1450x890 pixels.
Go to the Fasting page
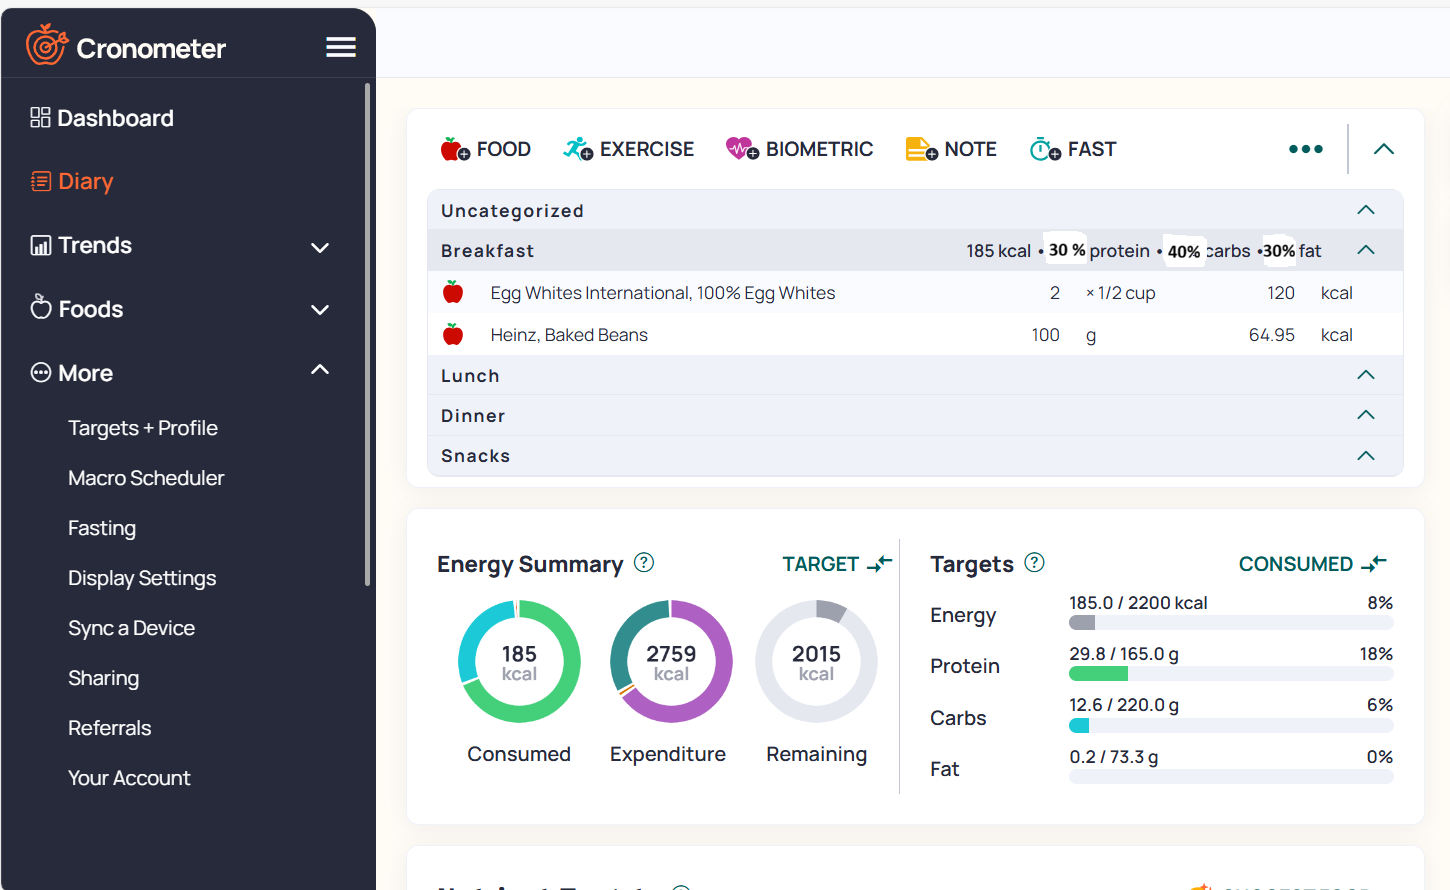coord(102,528)
